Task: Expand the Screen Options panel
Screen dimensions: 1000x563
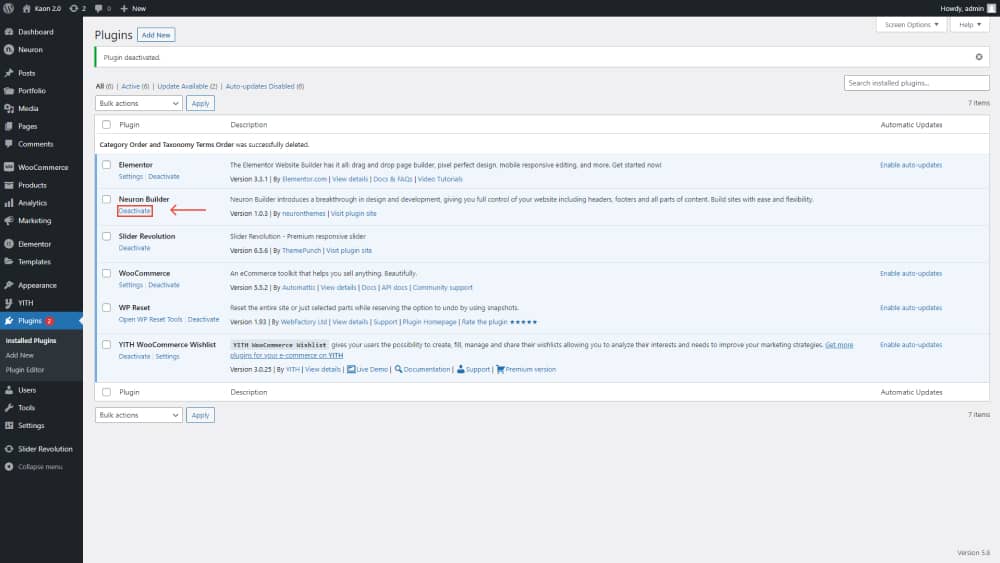Action: pos(911,25)
